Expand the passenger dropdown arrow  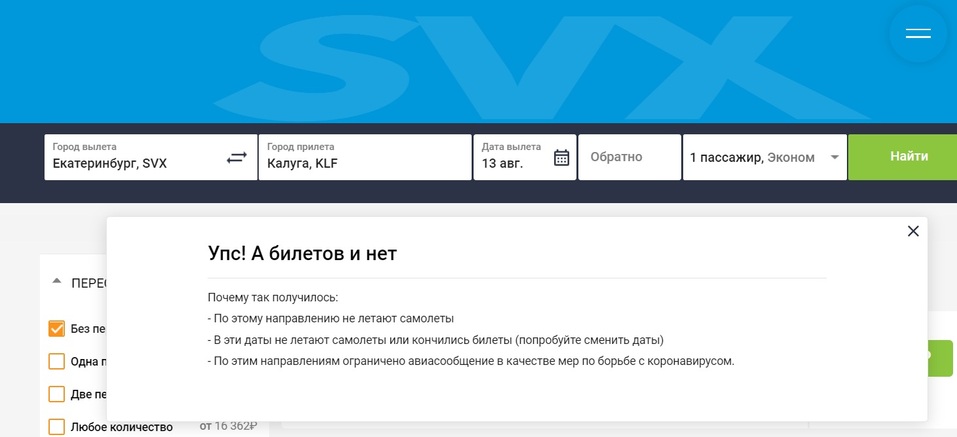coord(834,158)
